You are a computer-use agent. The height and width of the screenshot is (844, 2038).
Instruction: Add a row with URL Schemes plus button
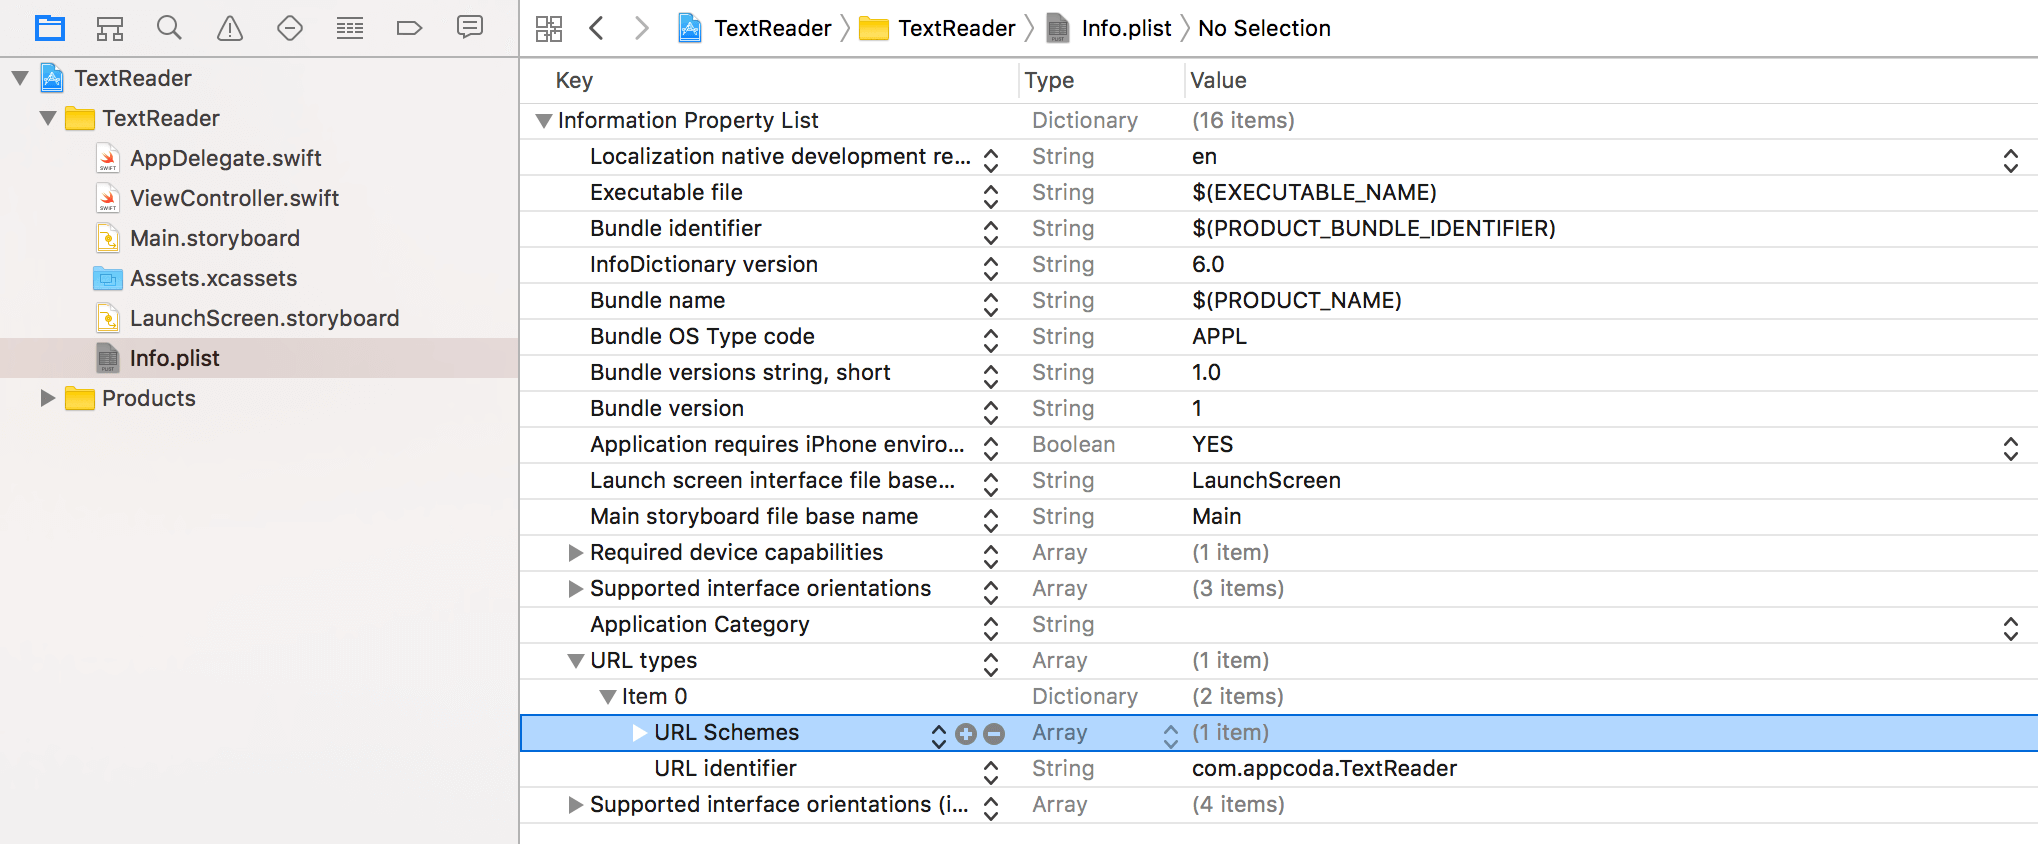(x=966, y=734)
